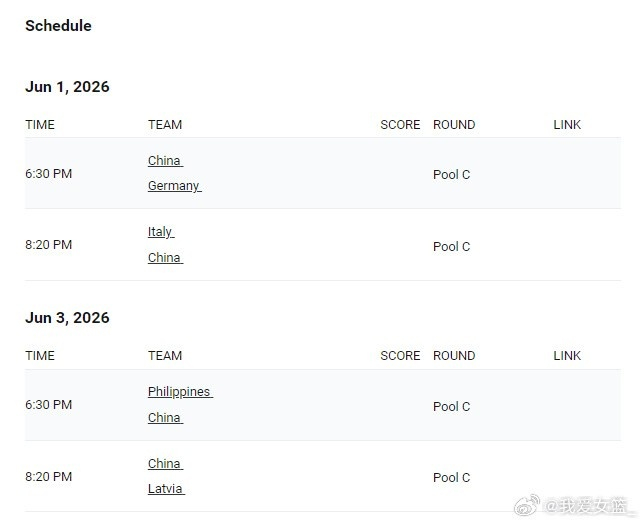Open the Philippines team link
644x524 pixels.
pyautogui.click(x=180, y=392)
